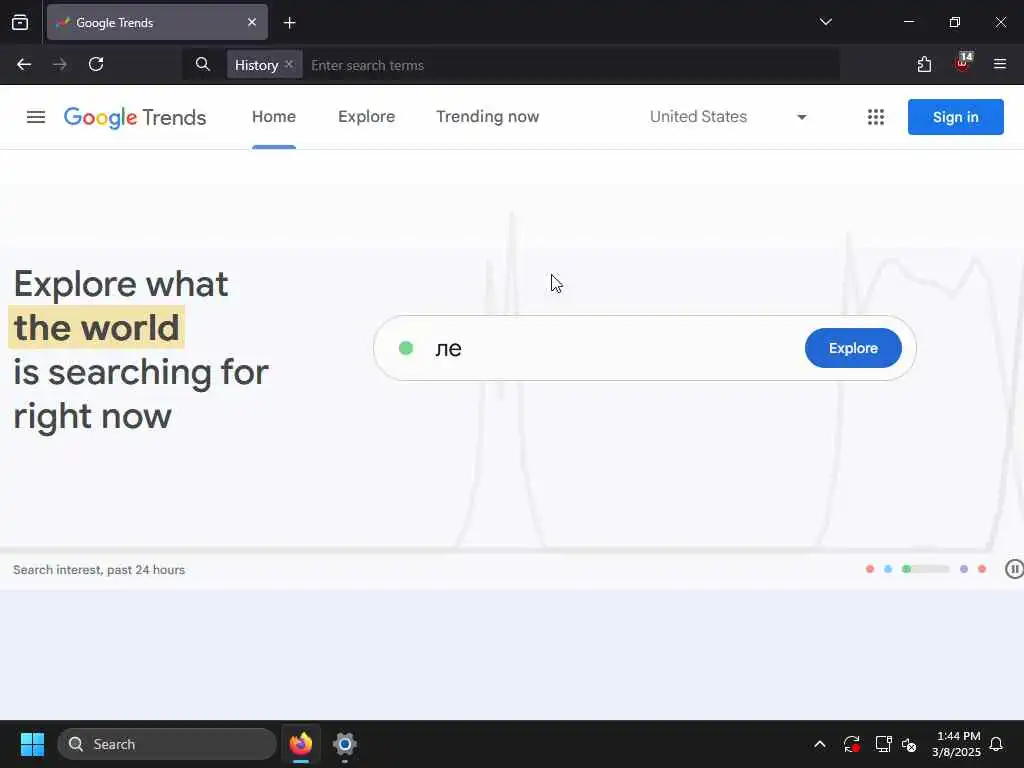Pause the trending carousel animation
The height and width of the screenshot is (768, 1024).
[1014, 569]
